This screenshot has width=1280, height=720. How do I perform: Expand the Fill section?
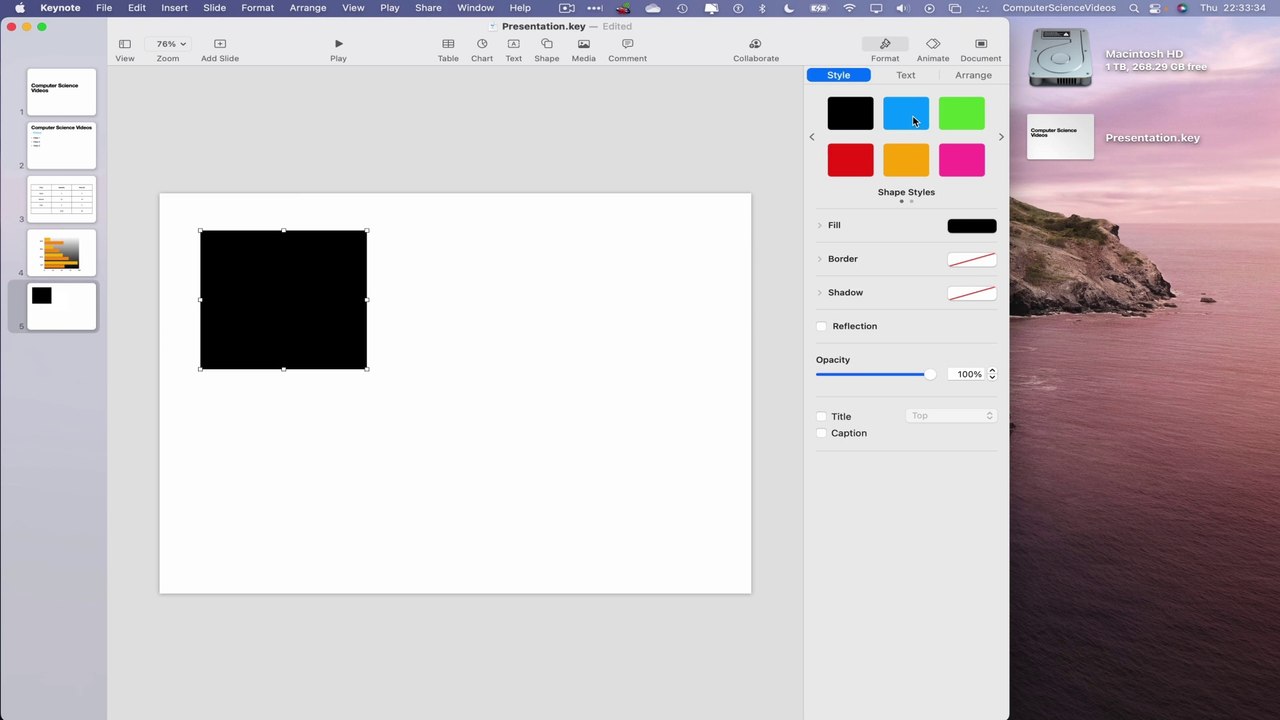pyautogui.click(x=820, y=225)
